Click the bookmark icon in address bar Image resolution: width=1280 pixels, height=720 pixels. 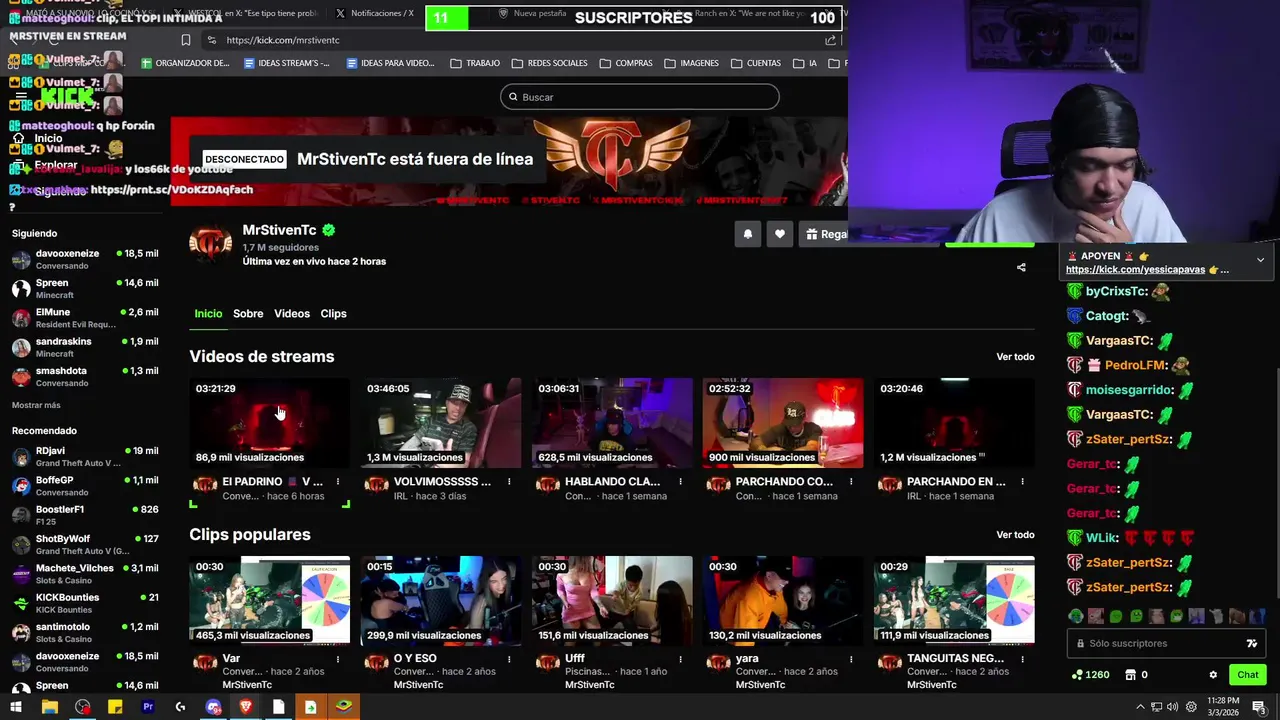coord(186,40)
